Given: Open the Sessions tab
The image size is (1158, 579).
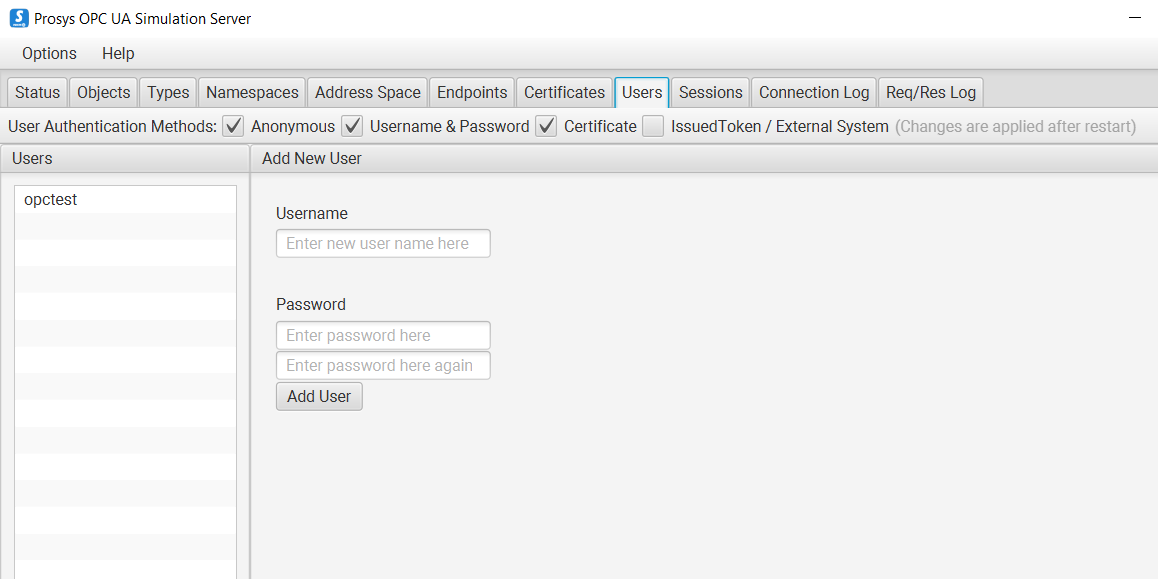Looking at the screenshot, I should point(710,92).
